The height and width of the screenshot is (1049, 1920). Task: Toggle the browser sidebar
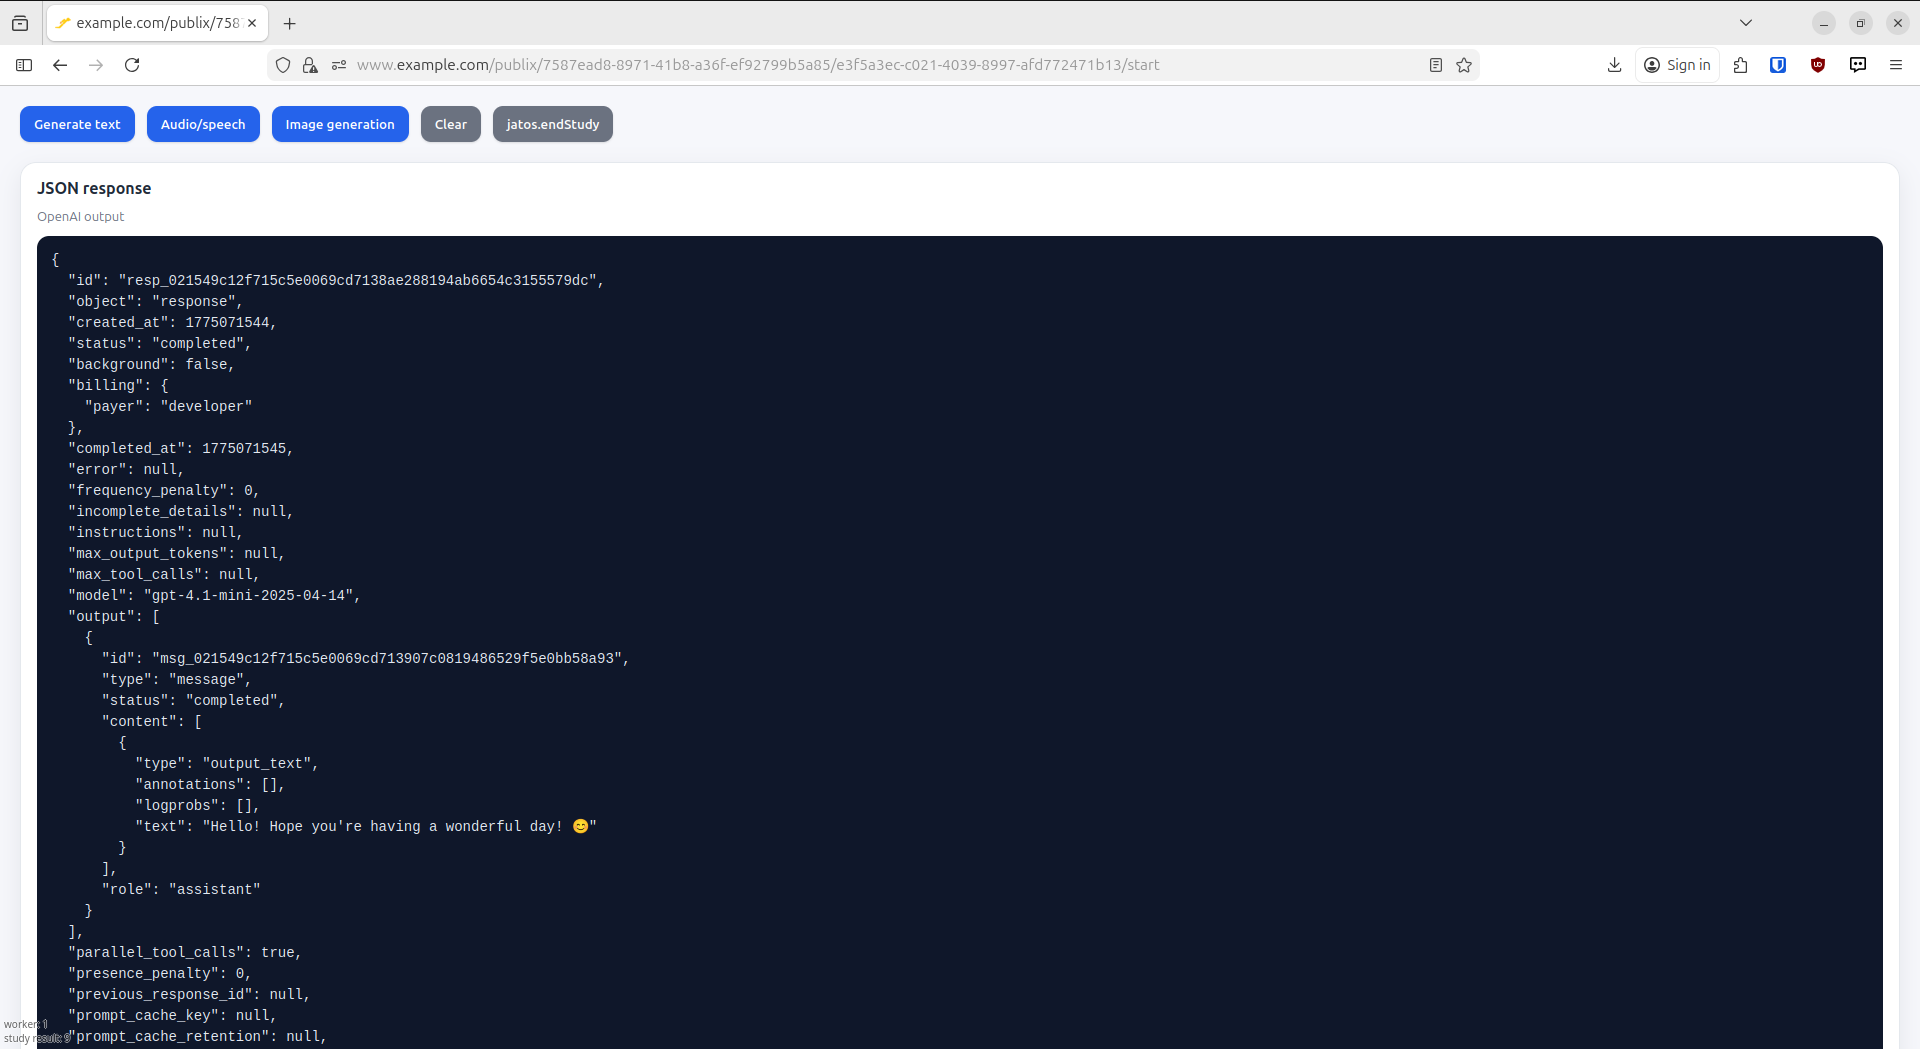[x=24, y=65]
